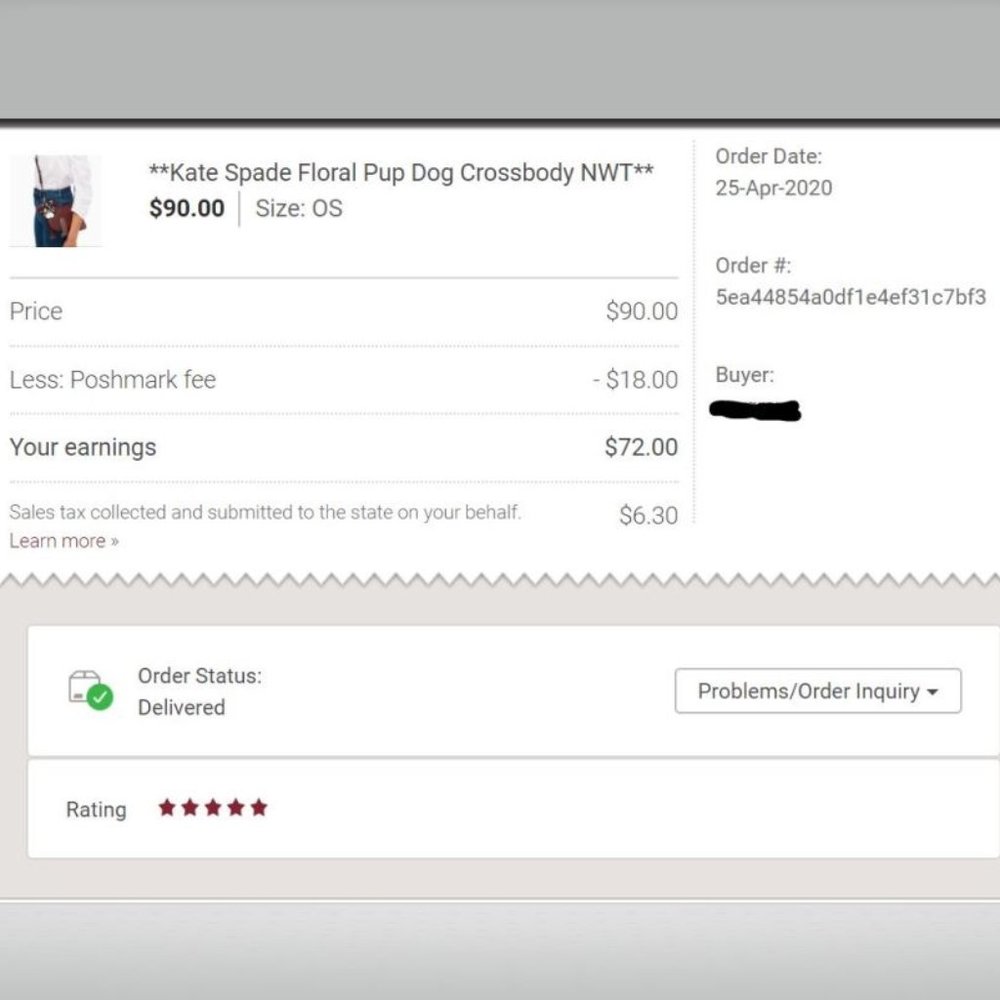Screen dimensions: 1000x1000
Task: Click the Order # label
Action: [x=753, y=265]
